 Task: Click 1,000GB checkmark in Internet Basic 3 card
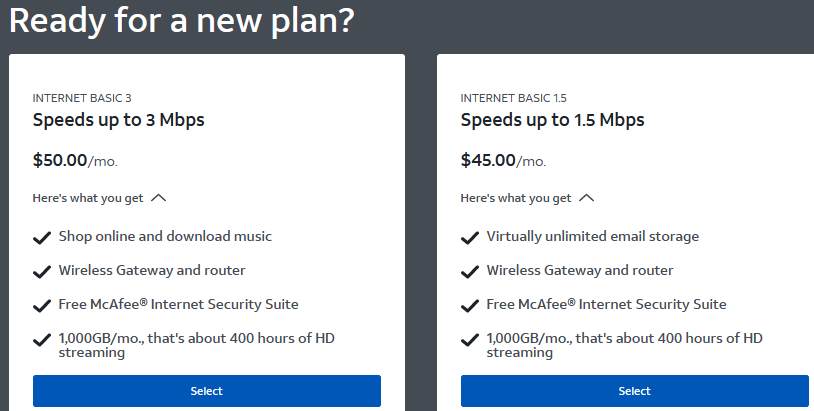42,340
